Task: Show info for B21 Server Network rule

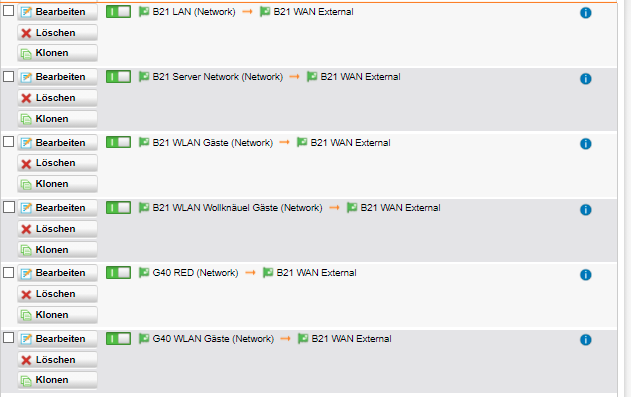Action: click(586, 78)
